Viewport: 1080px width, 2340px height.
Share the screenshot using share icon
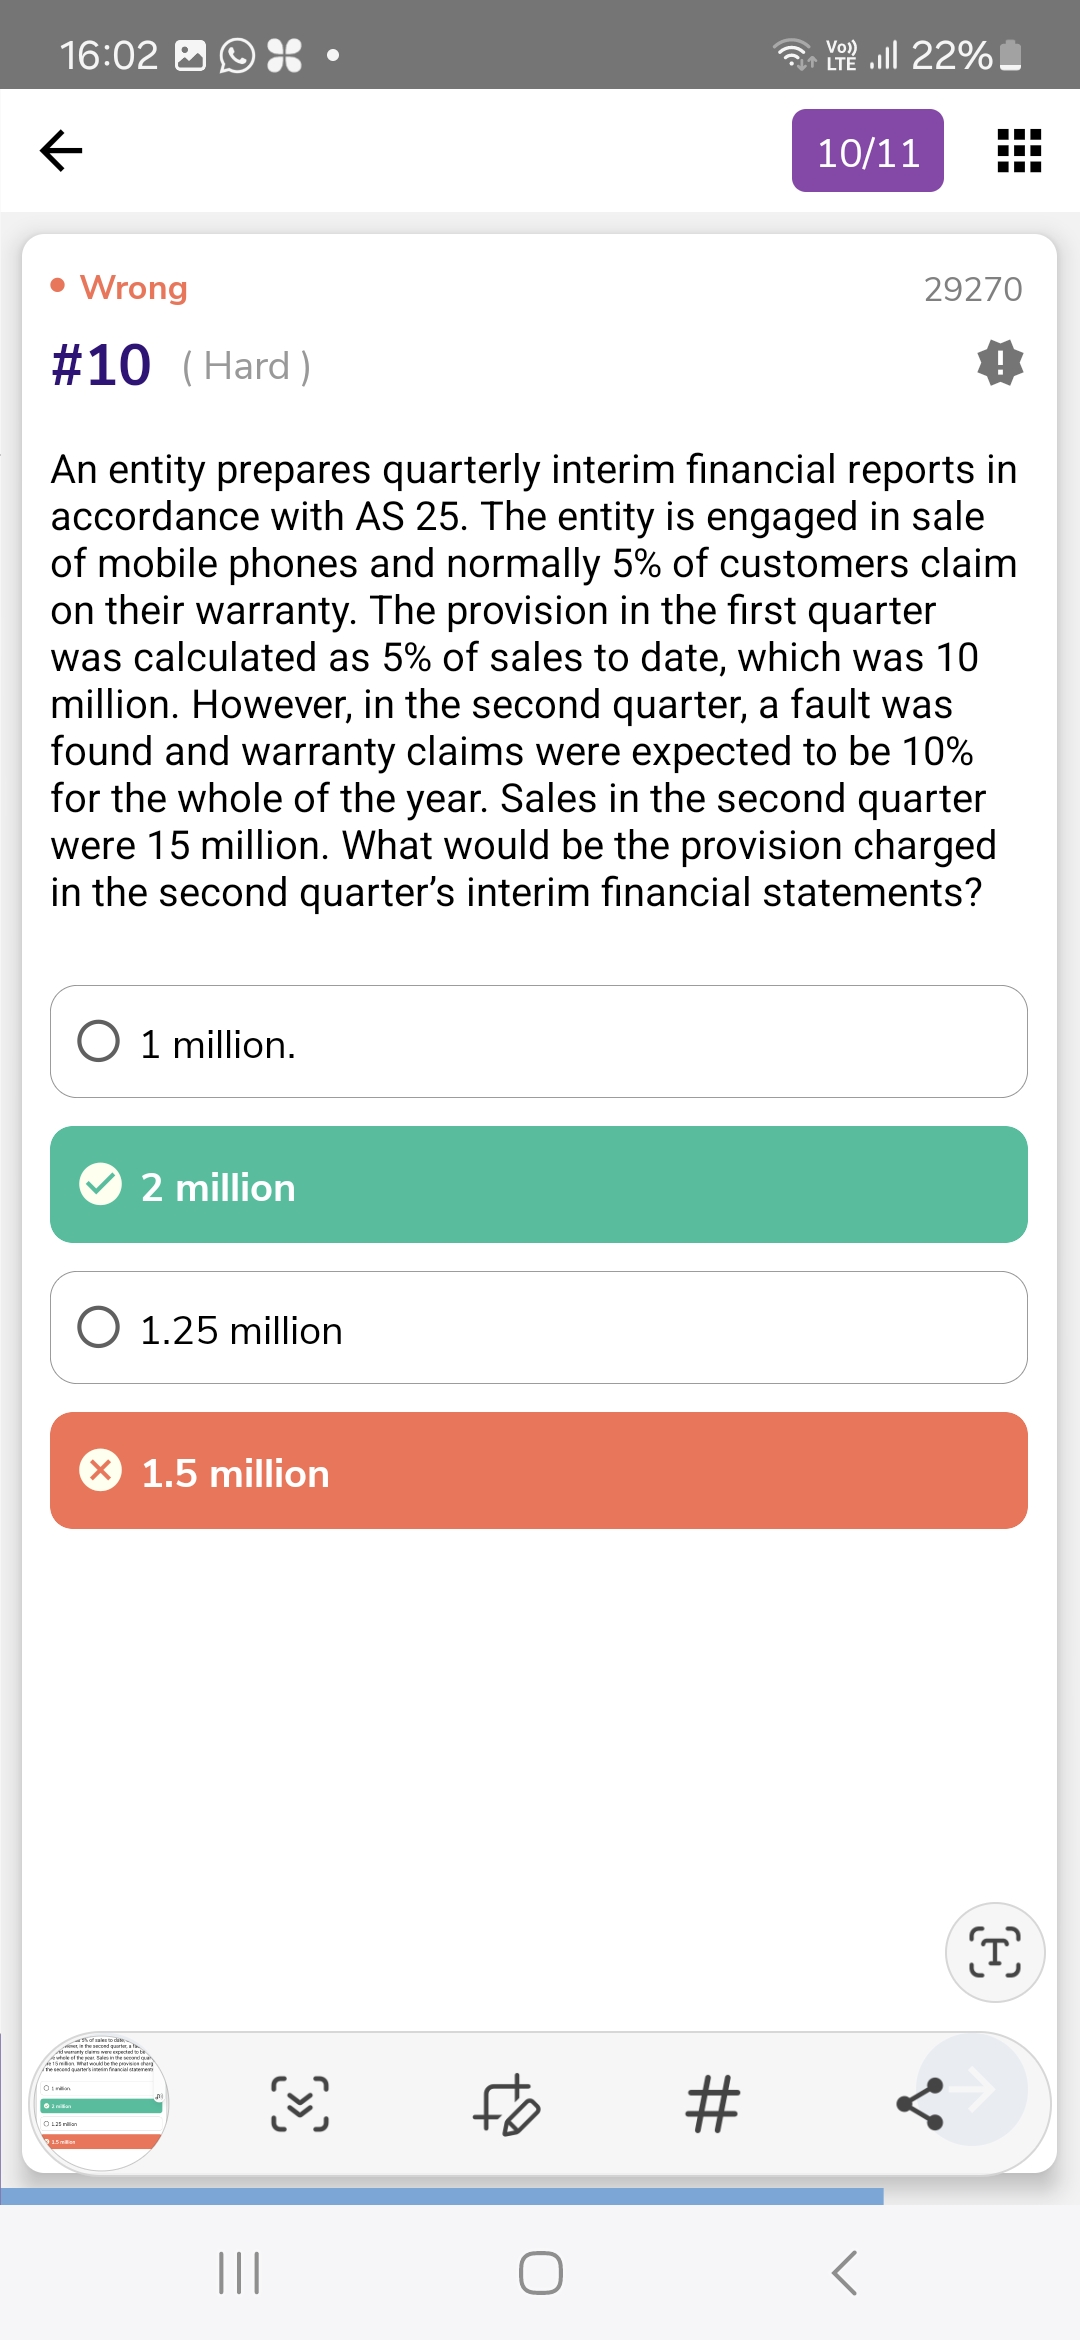(x=920, y=2104)
